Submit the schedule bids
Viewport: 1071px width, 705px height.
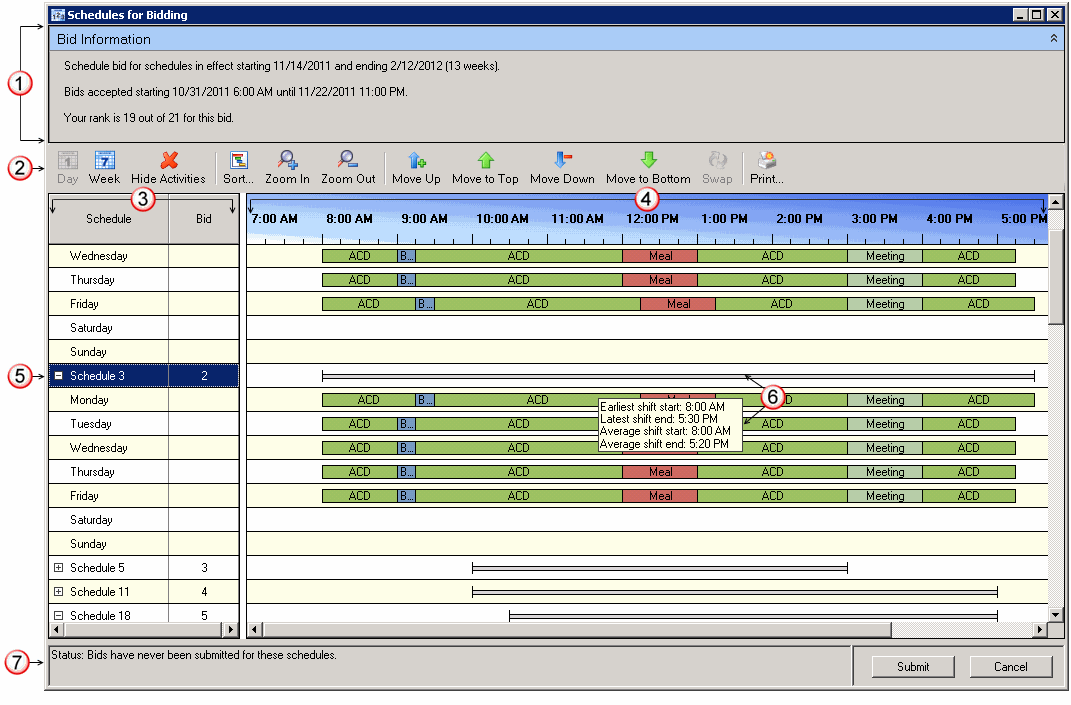pyautogui.click(x=912, y=667)
